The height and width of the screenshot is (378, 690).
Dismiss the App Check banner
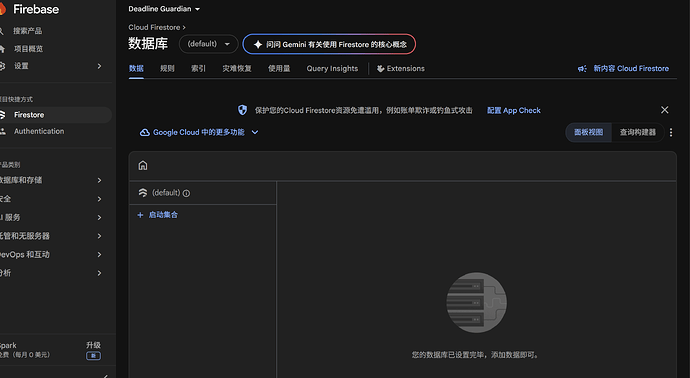coord(664,110)
